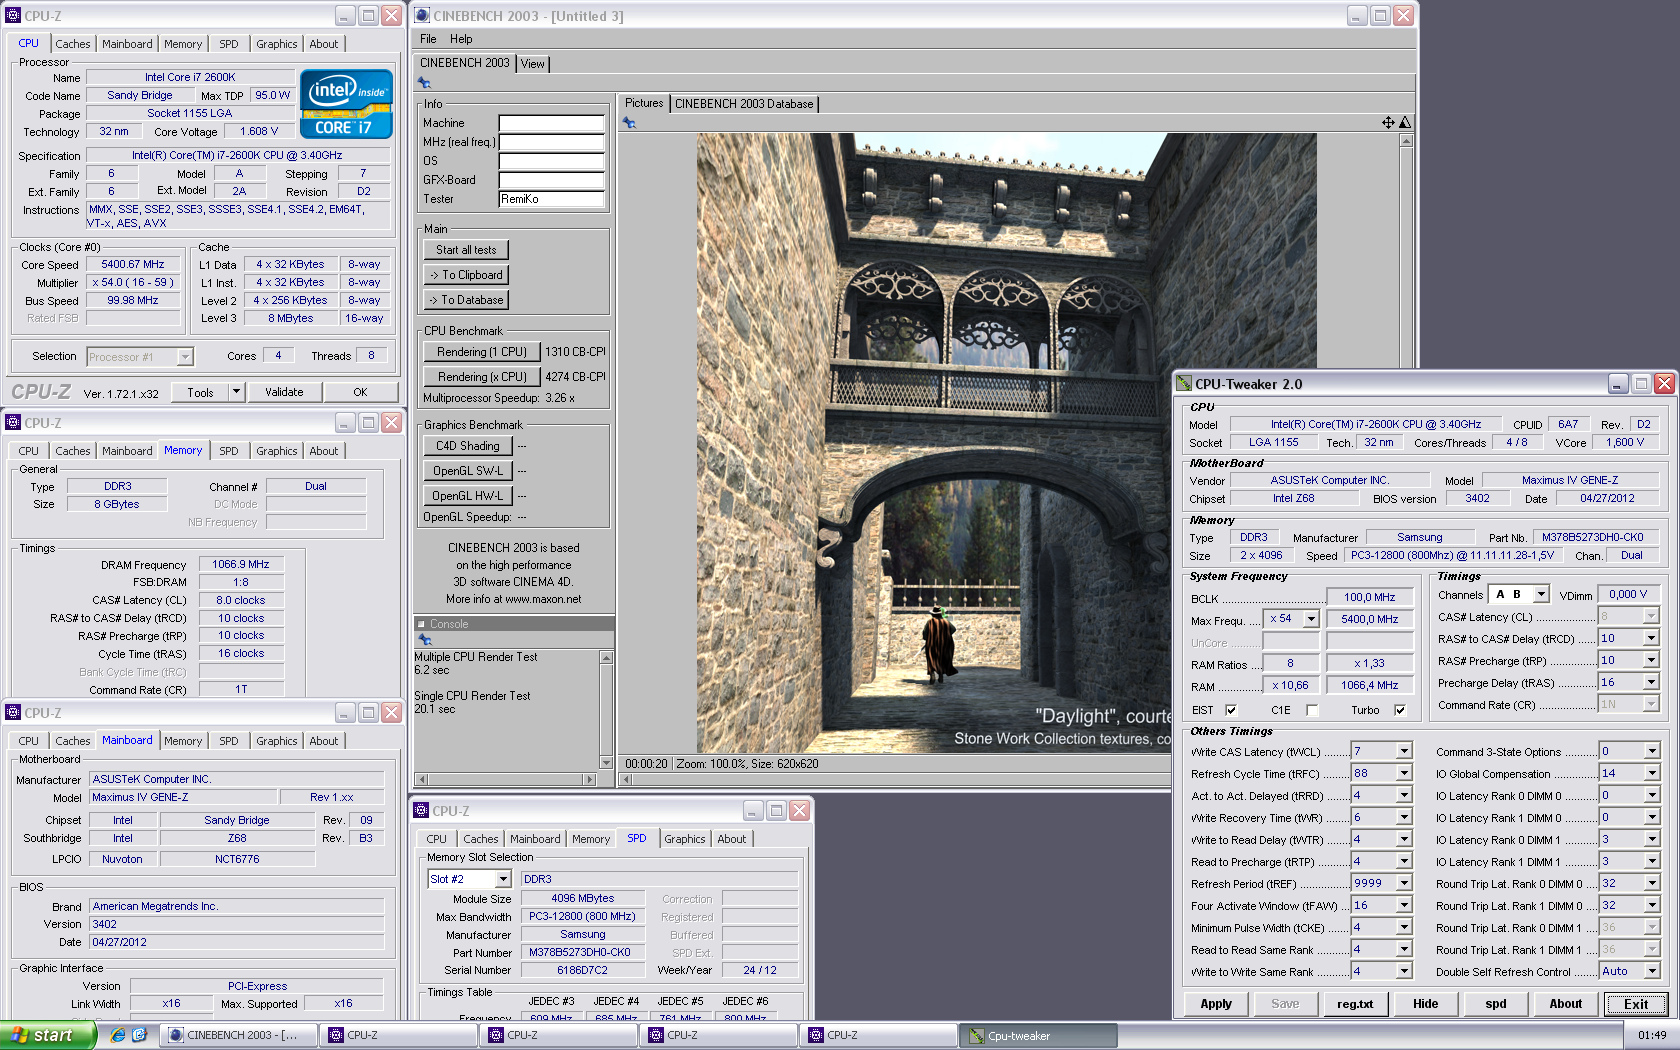Enable the C1E checkbox
1680x1050 pixels.
1312,710
